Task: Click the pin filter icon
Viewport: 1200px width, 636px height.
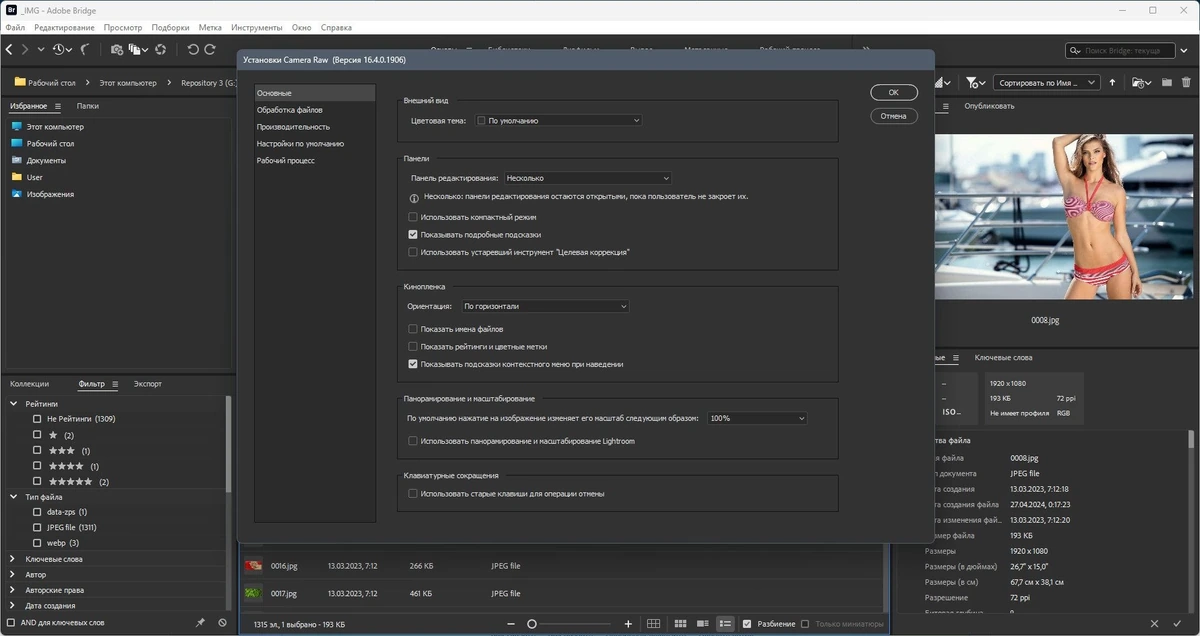Action: 200,623
